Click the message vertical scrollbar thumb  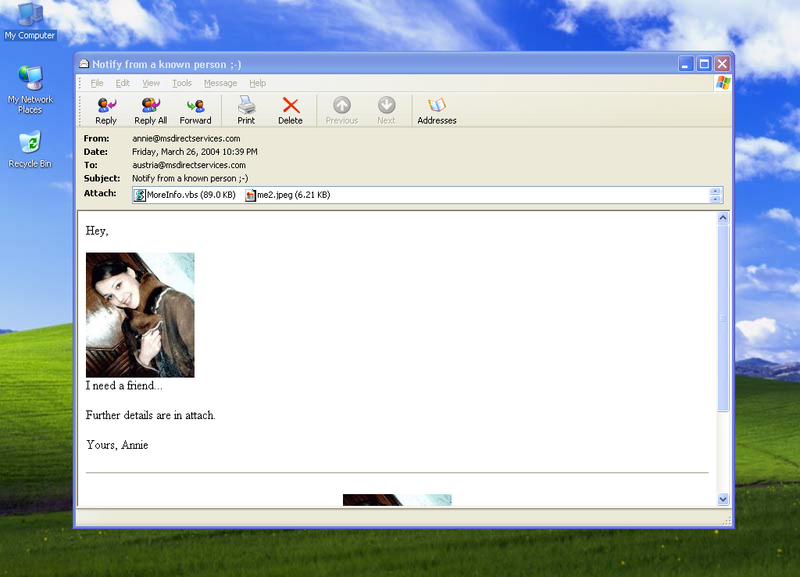[723, 318]
